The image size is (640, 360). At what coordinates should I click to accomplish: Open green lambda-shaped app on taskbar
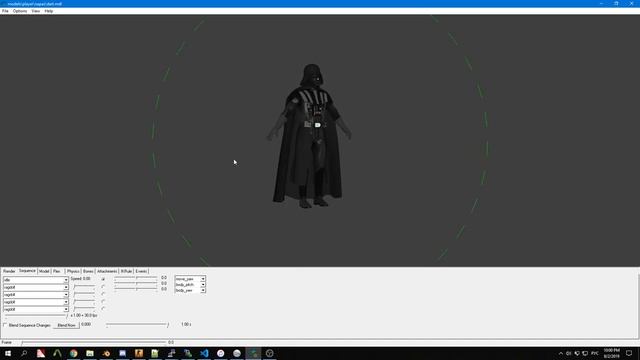tap(57, 353)
